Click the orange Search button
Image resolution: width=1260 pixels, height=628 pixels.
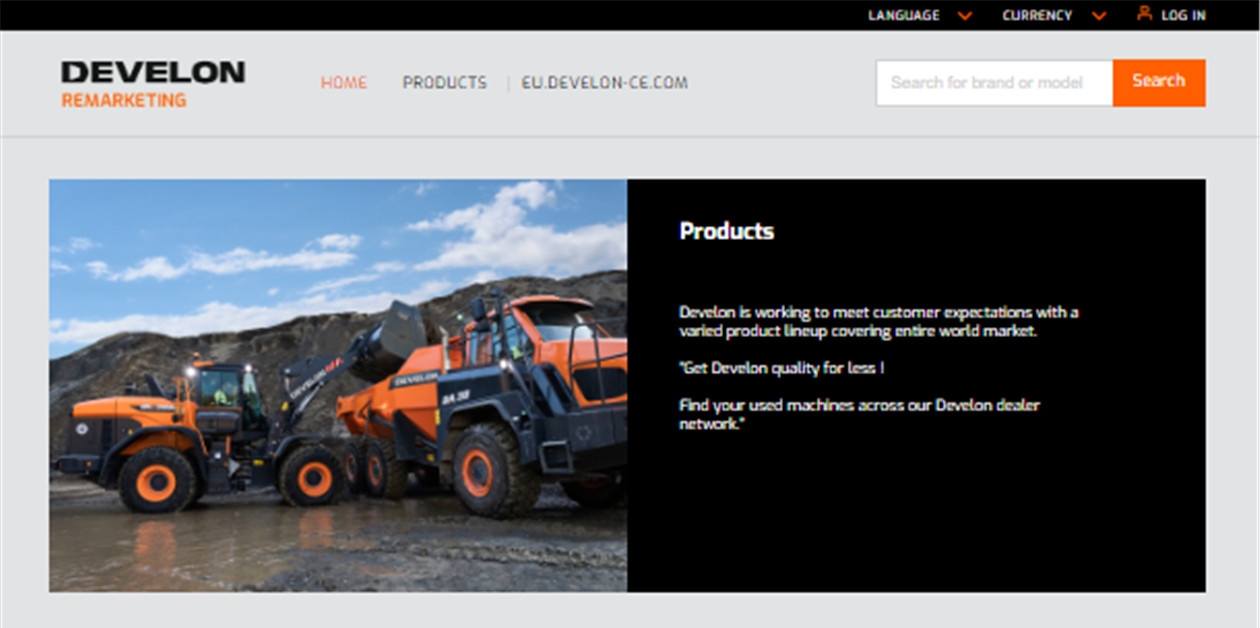pyautogui.click(x=1159, y=82)
